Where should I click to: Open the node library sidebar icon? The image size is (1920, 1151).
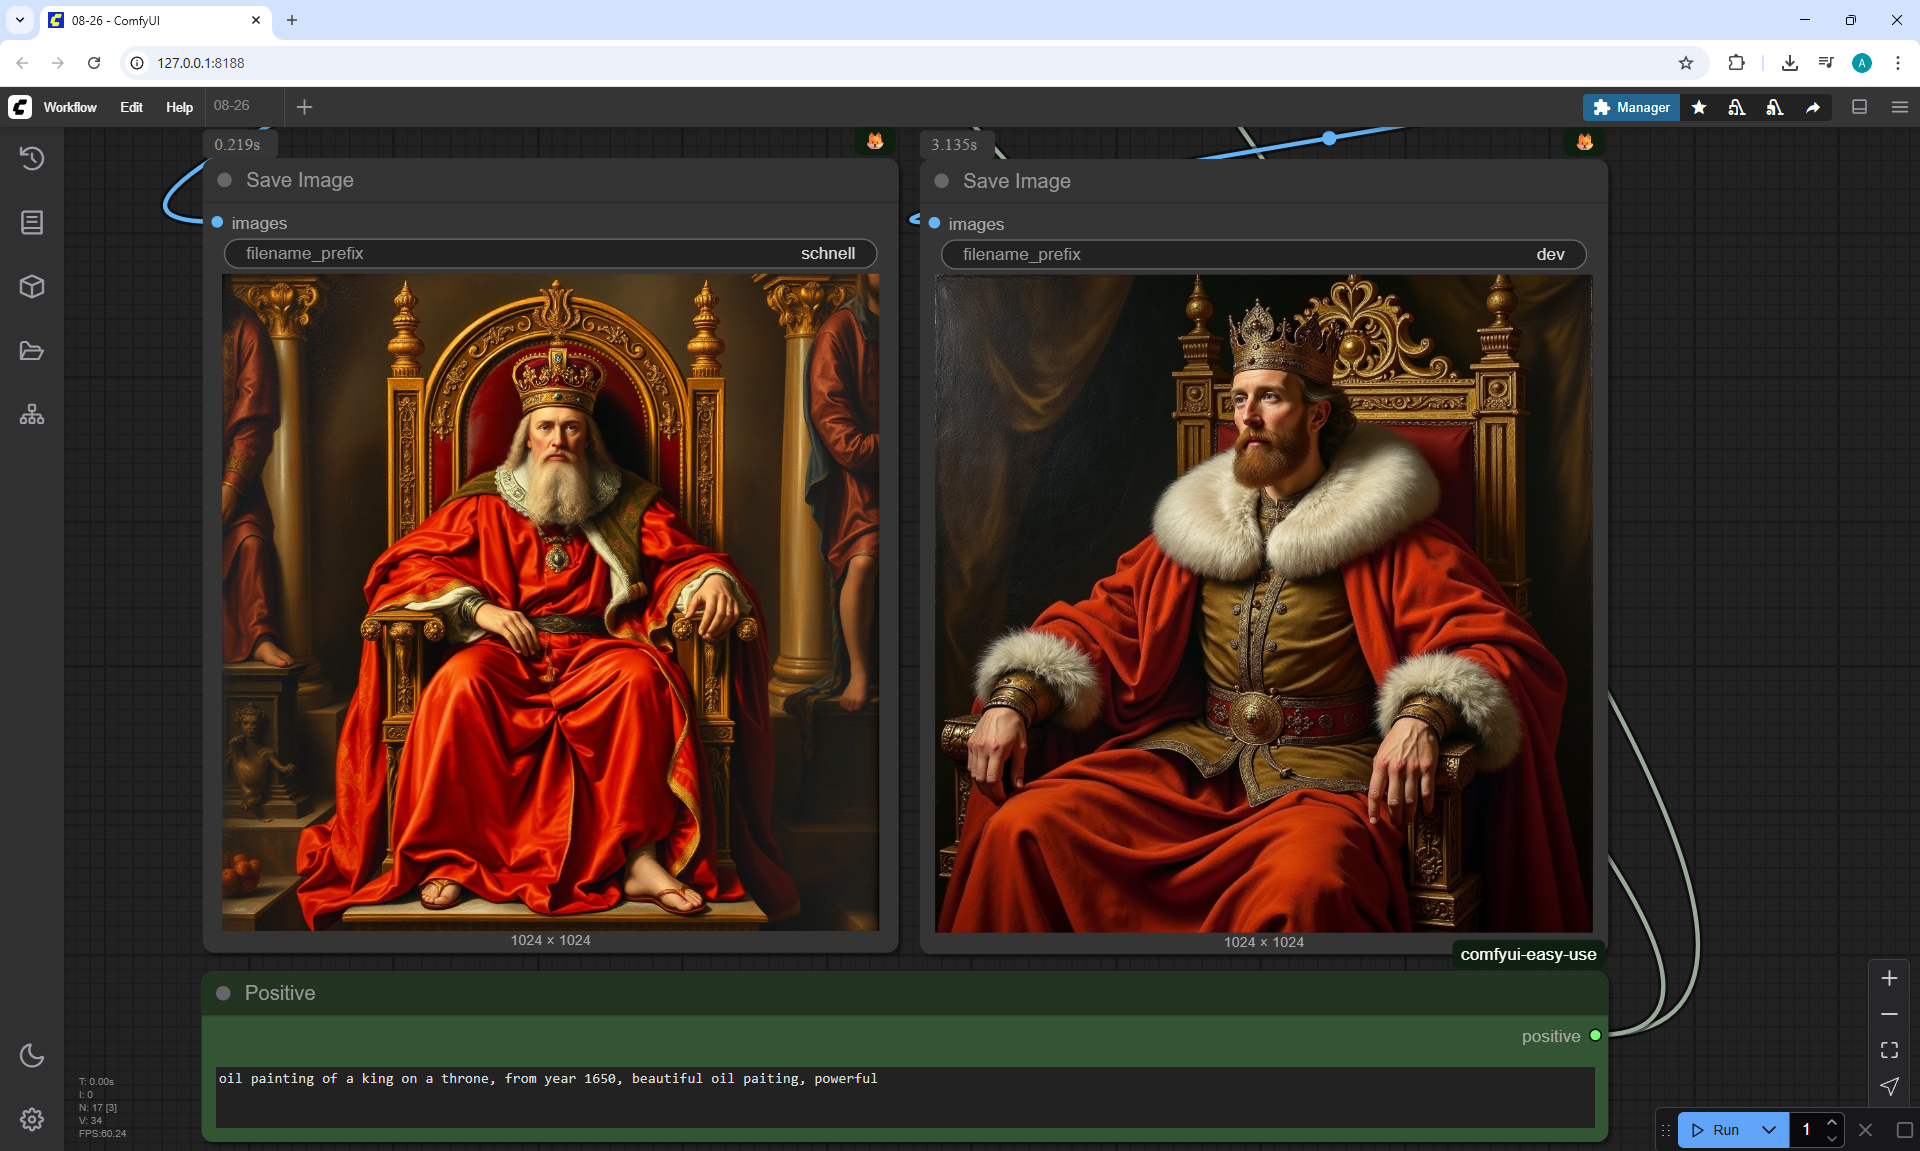[32, 222]
